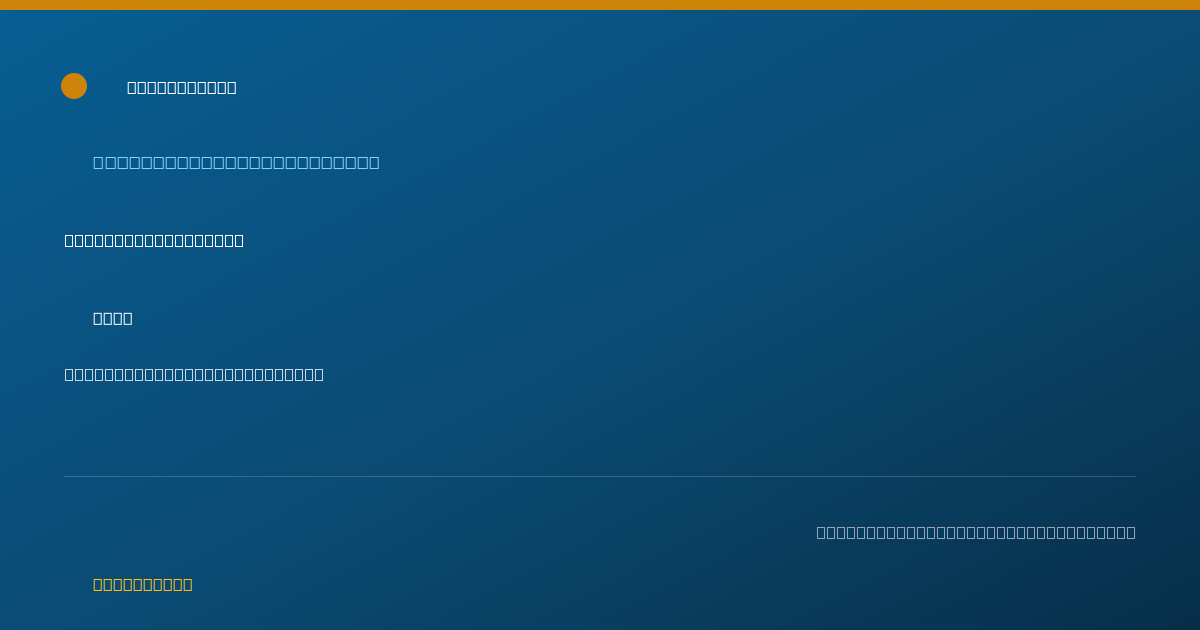Open the yellow link at bottom left
The height and width of the screenshot is (630, 1200).
pos(143,584)
